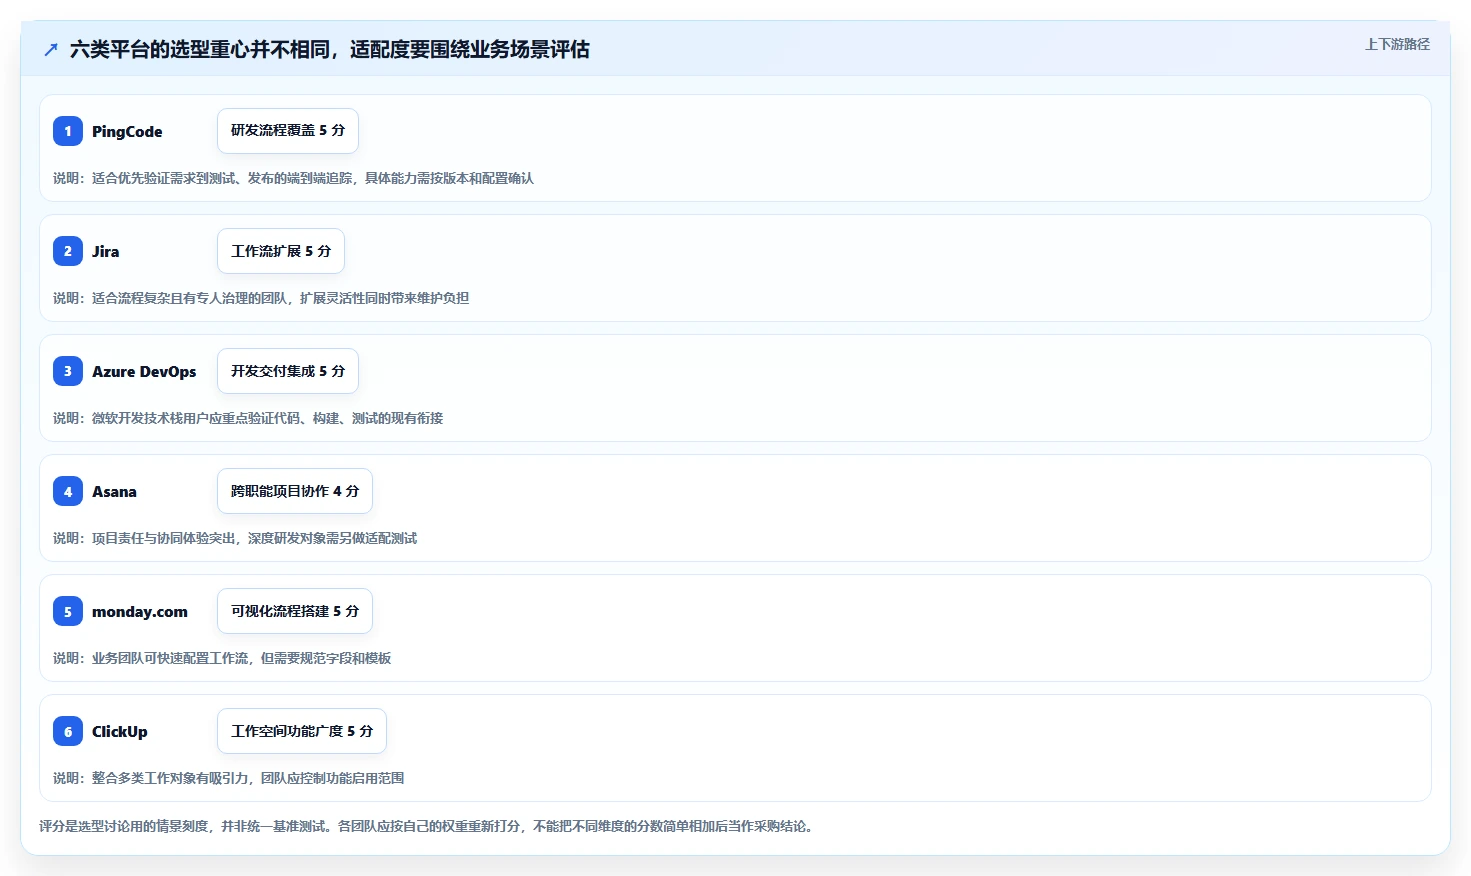Click the footer note starting 评分是选型讨论用的情景刻度
The width and height of the screenshot is (1471, 876).
428,826
